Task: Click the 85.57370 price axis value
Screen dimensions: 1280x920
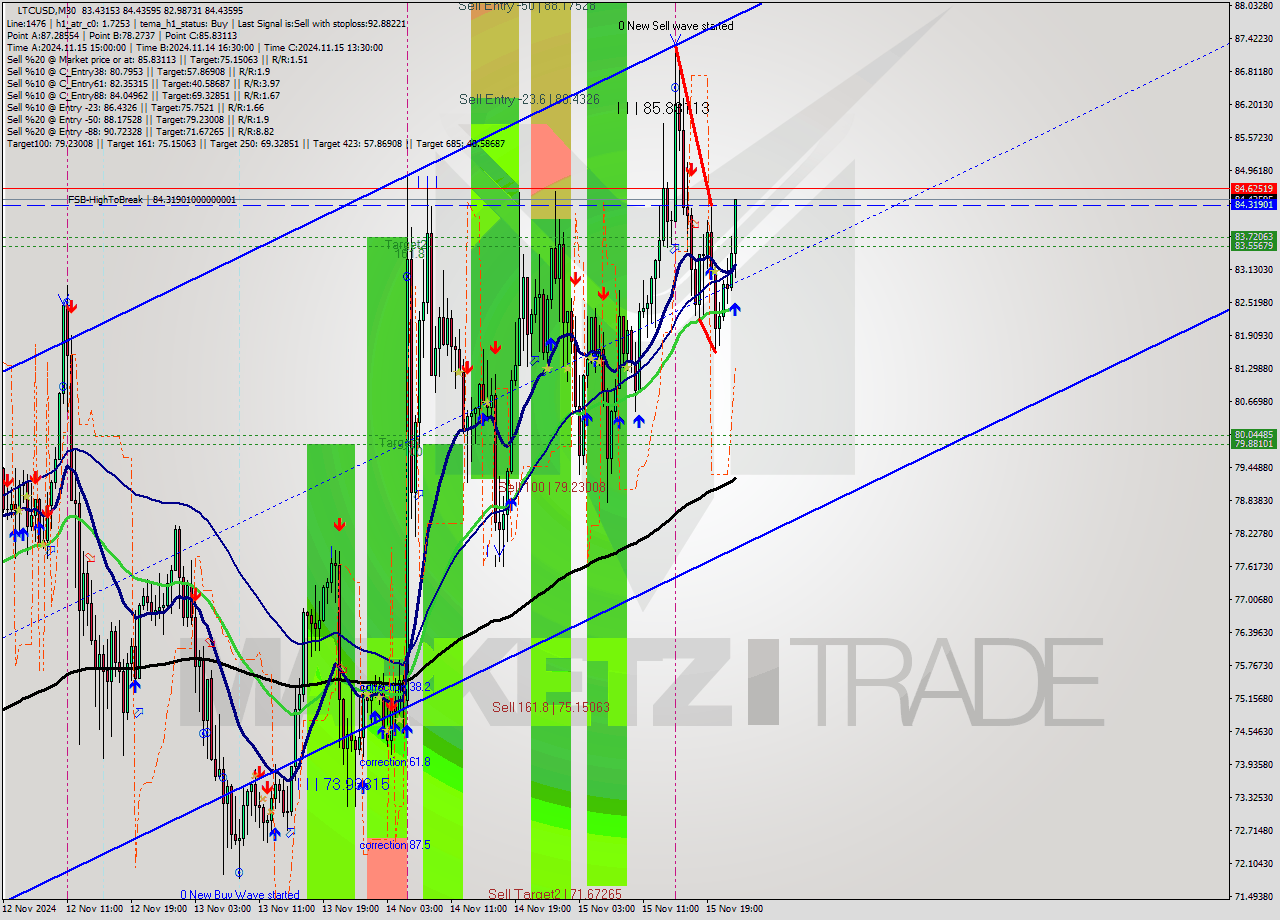Action: 1253,137
